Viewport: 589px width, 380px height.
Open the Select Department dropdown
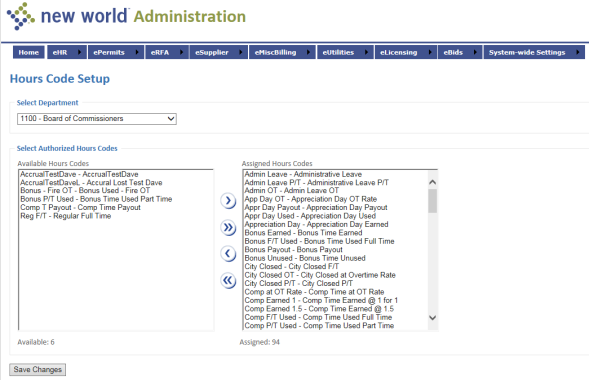pos(97,119)
